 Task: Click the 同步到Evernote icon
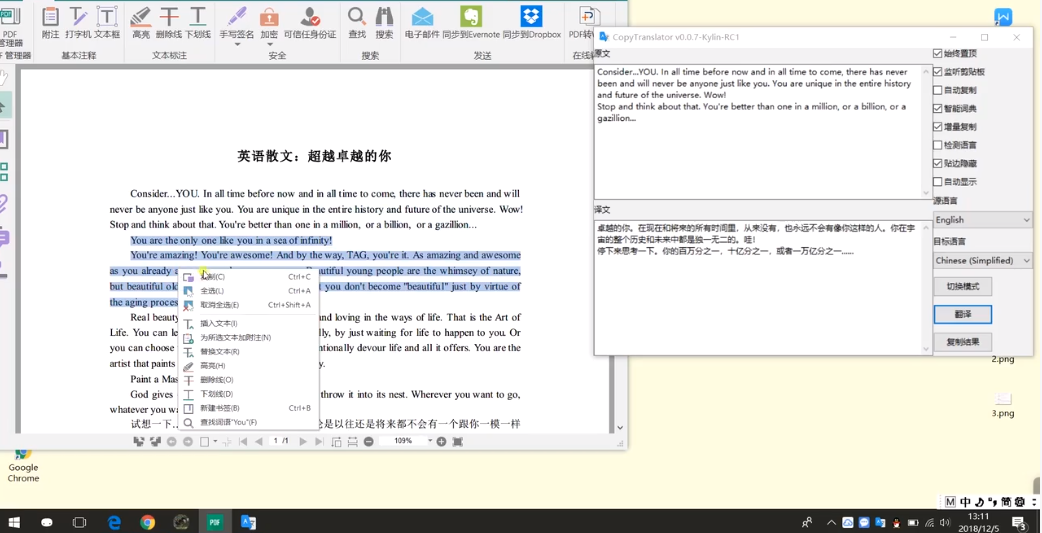[470, 22]
